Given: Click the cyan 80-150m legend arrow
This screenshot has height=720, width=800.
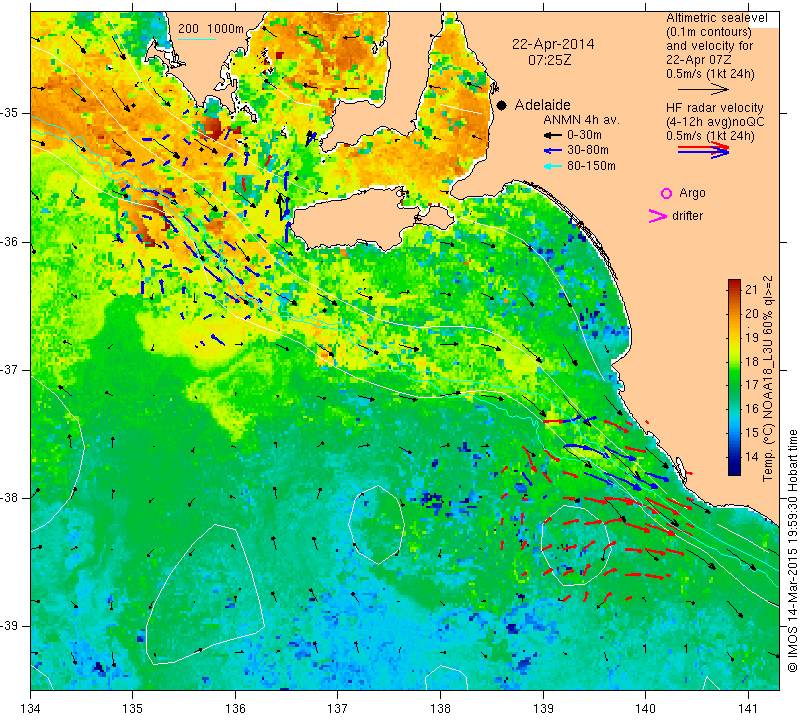Looking at the screenshot, I should point(553,166).
